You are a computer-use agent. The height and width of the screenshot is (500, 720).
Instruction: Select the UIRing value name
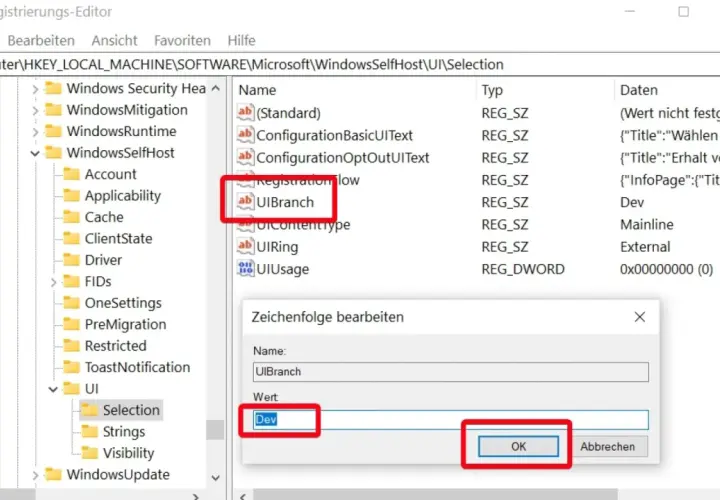pyautogui.click(x=277, y=247)
